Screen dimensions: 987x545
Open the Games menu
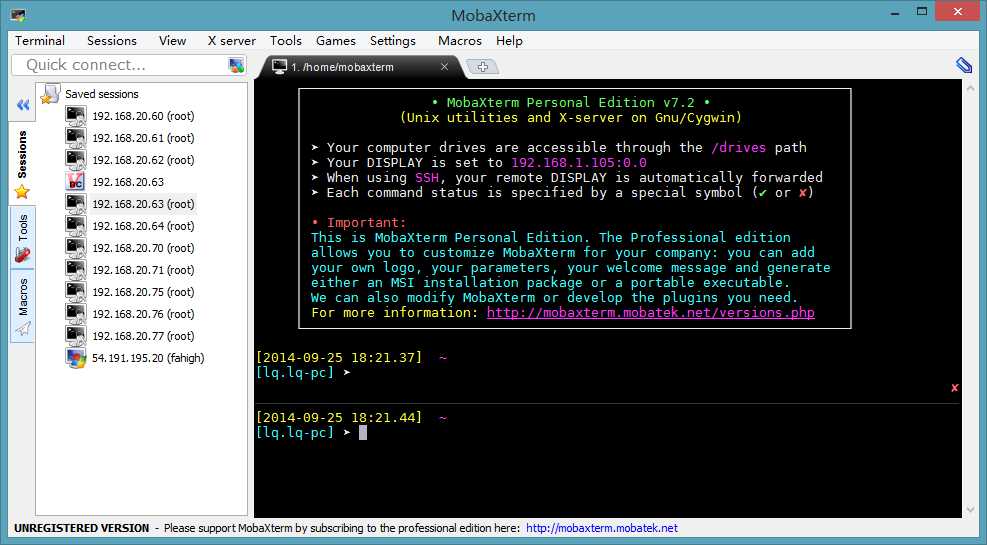pos(336,41)
